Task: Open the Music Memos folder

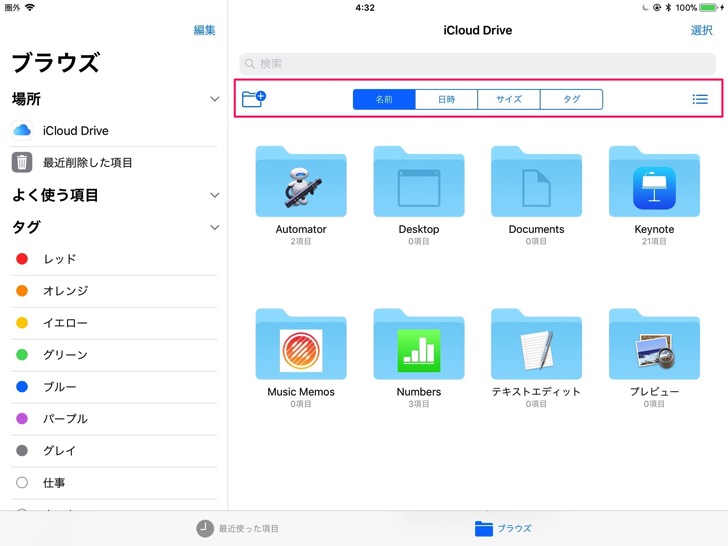Action: [301, 344]
